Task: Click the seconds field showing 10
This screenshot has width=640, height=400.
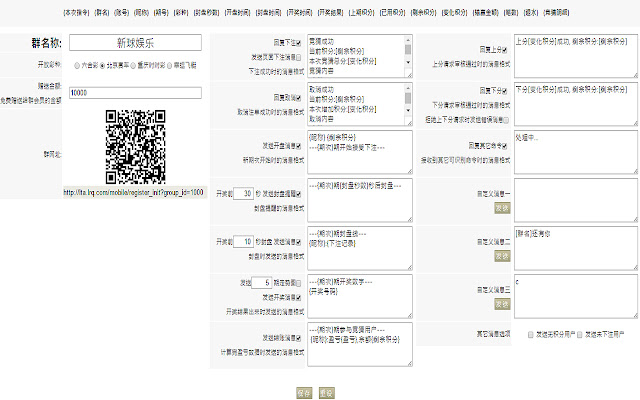Action: tap(244, 242)
